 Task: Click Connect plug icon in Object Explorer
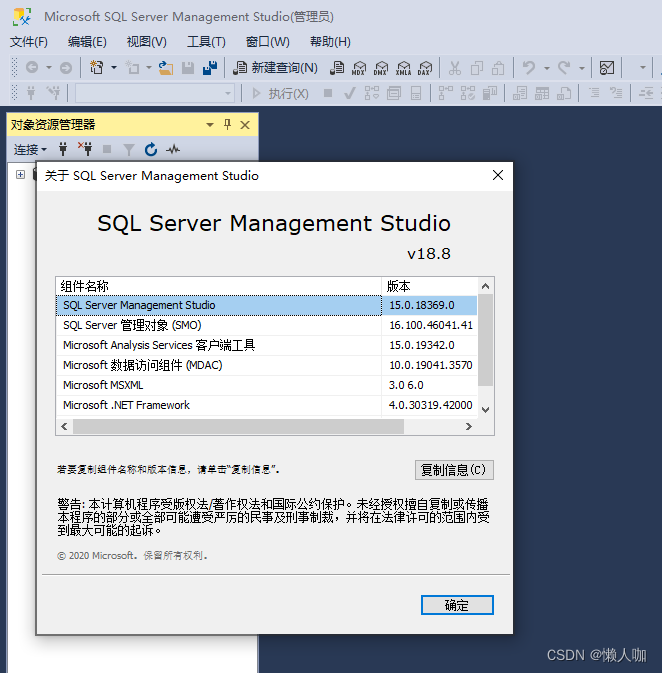(x=63, y=149)
